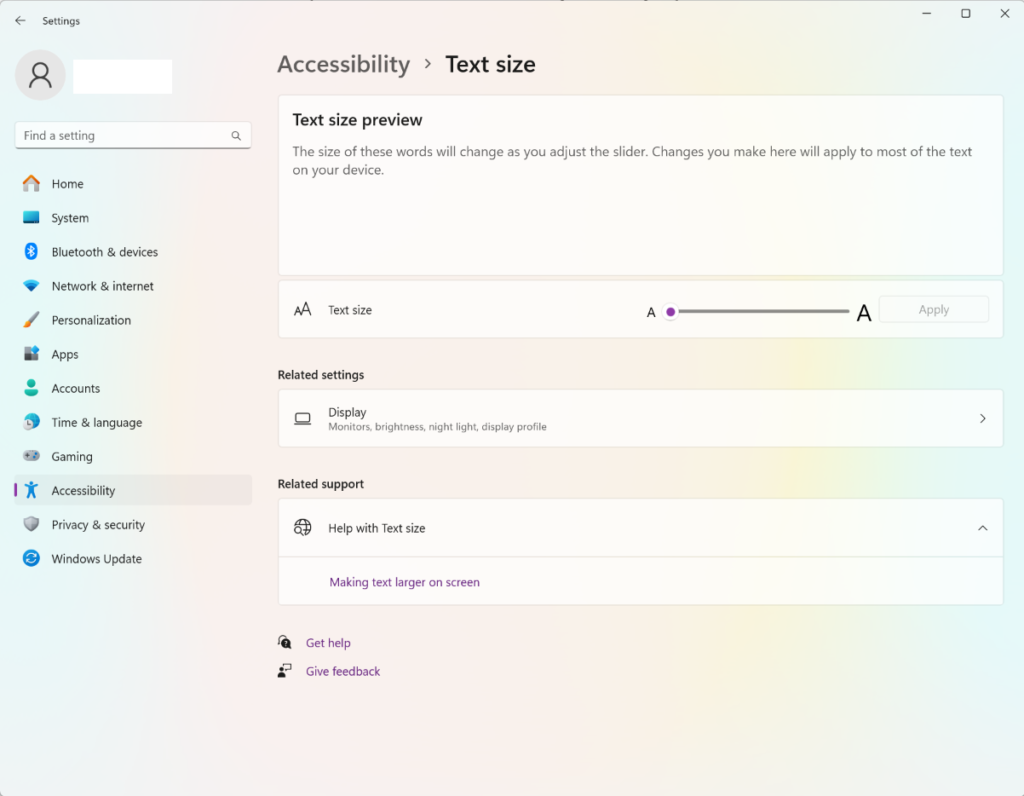Click the back arrow in title bar
This screenshot has height=796, width=1024.
(20, 21)
